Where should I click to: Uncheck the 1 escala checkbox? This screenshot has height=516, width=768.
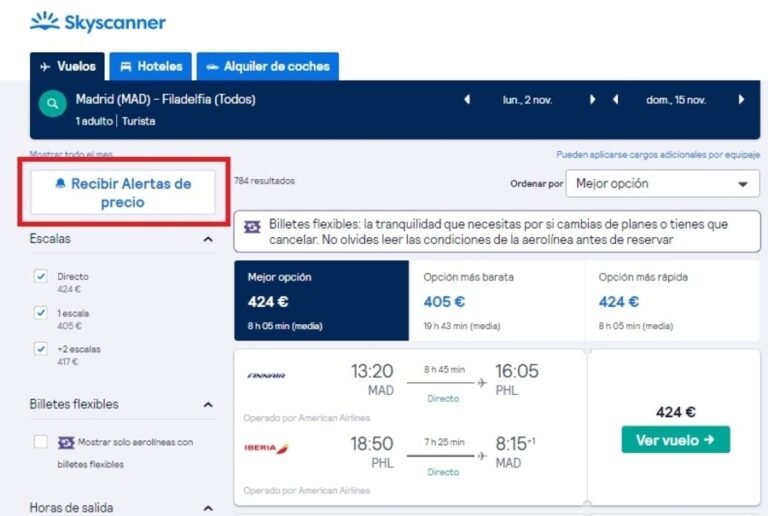tap(41, 313)
